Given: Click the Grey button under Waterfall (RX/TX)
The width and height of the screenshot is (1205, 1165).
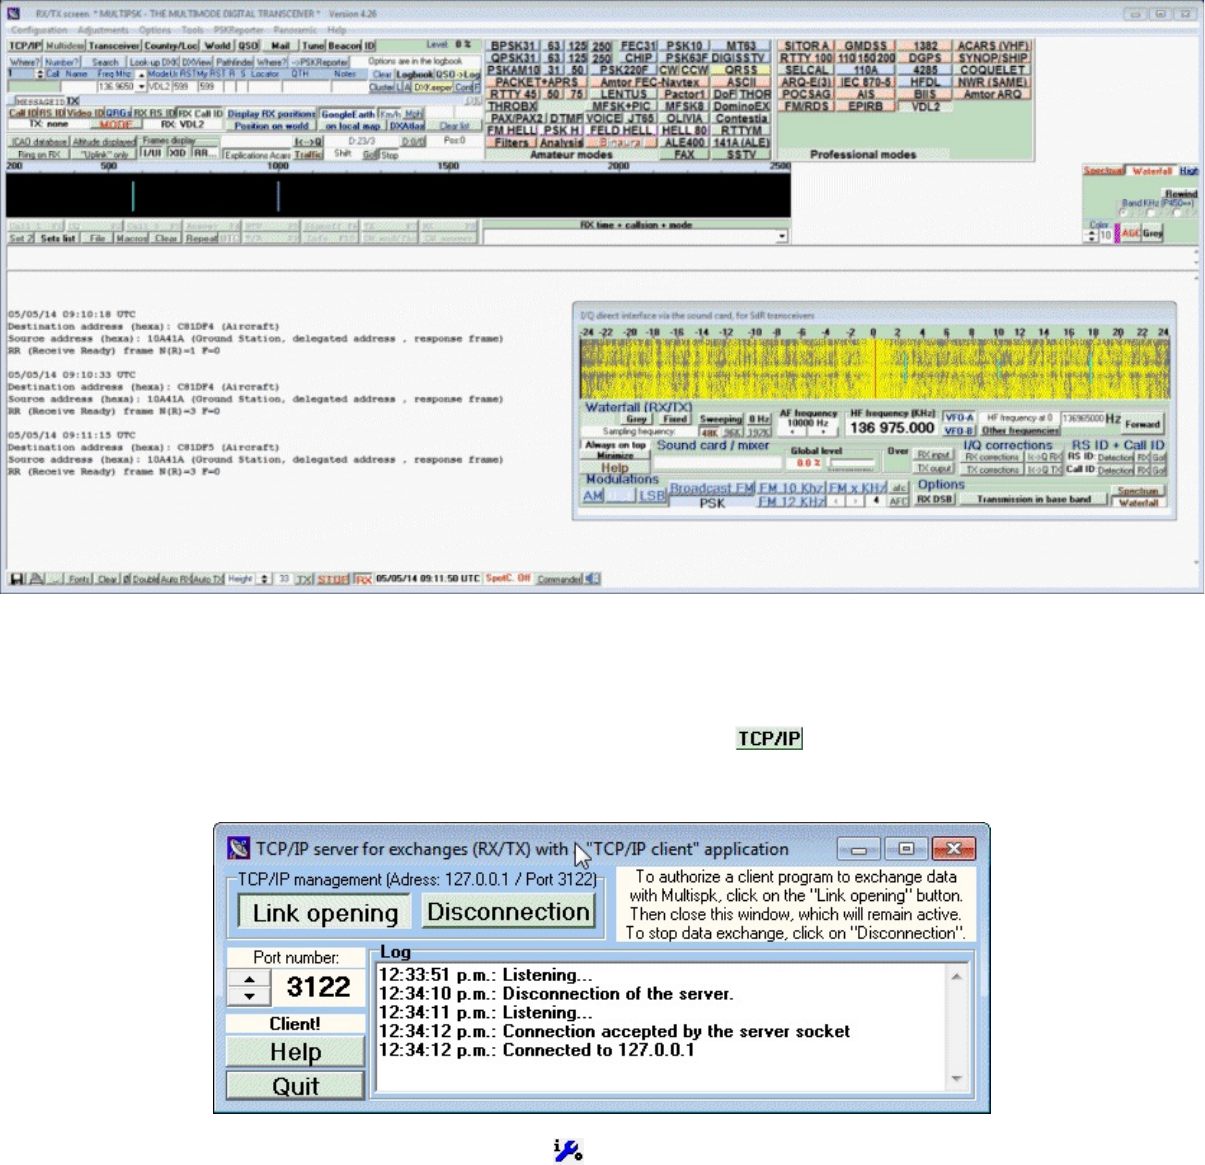Looking at the screenshot, I should (x=639, y=419).
